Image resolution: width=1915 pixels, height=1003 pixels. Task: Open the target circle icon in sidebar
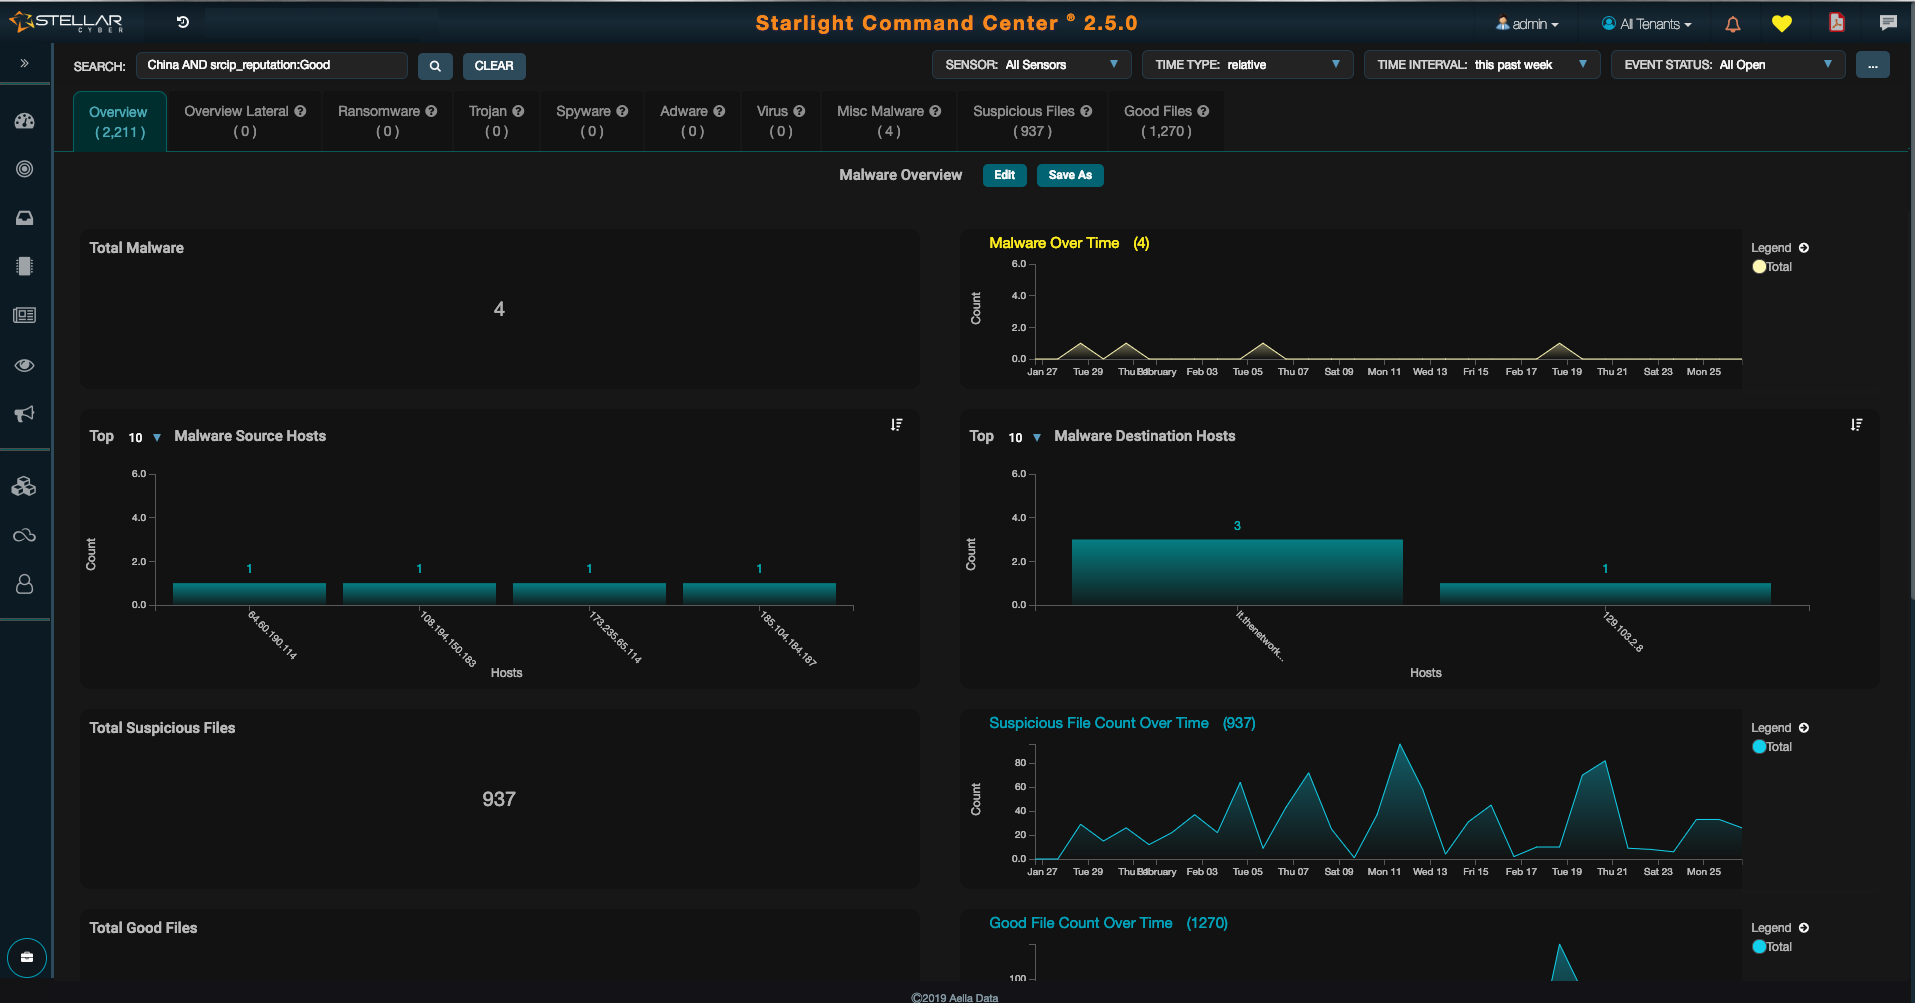point(25,169)
